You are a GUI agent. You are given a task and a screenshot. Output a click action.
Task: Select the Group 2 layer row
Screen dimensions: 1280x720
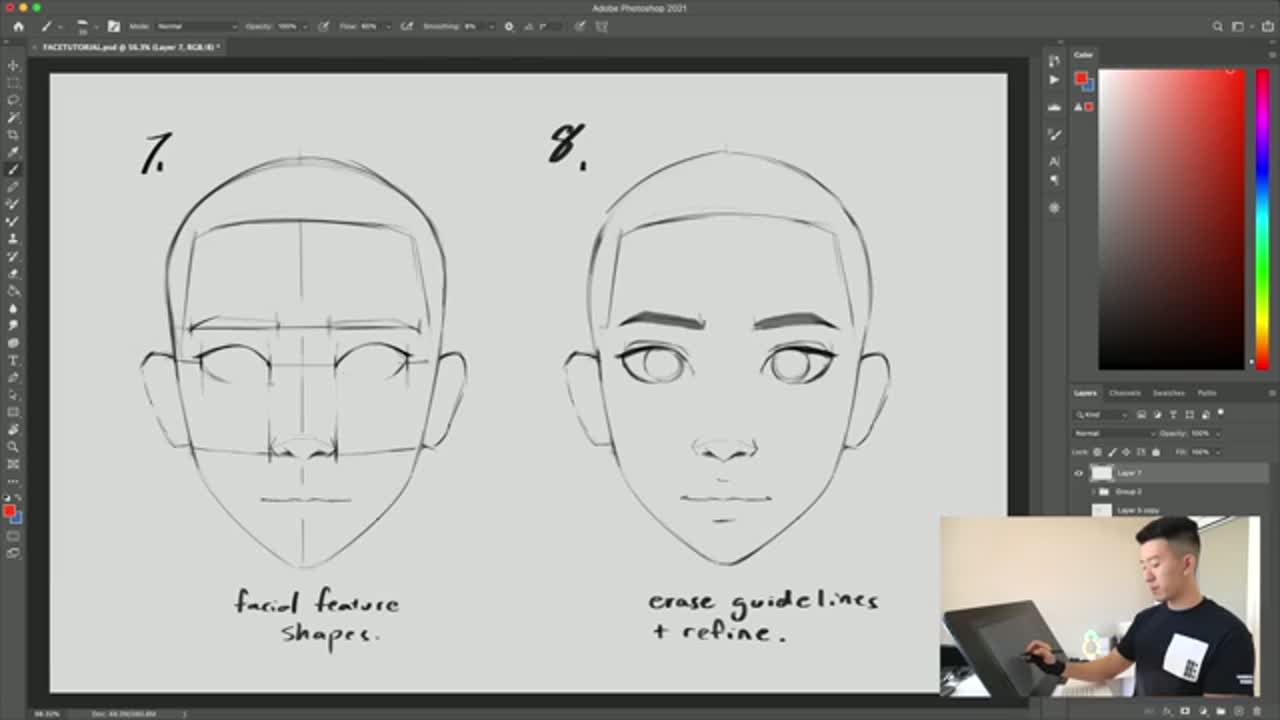coord(1170,492)
